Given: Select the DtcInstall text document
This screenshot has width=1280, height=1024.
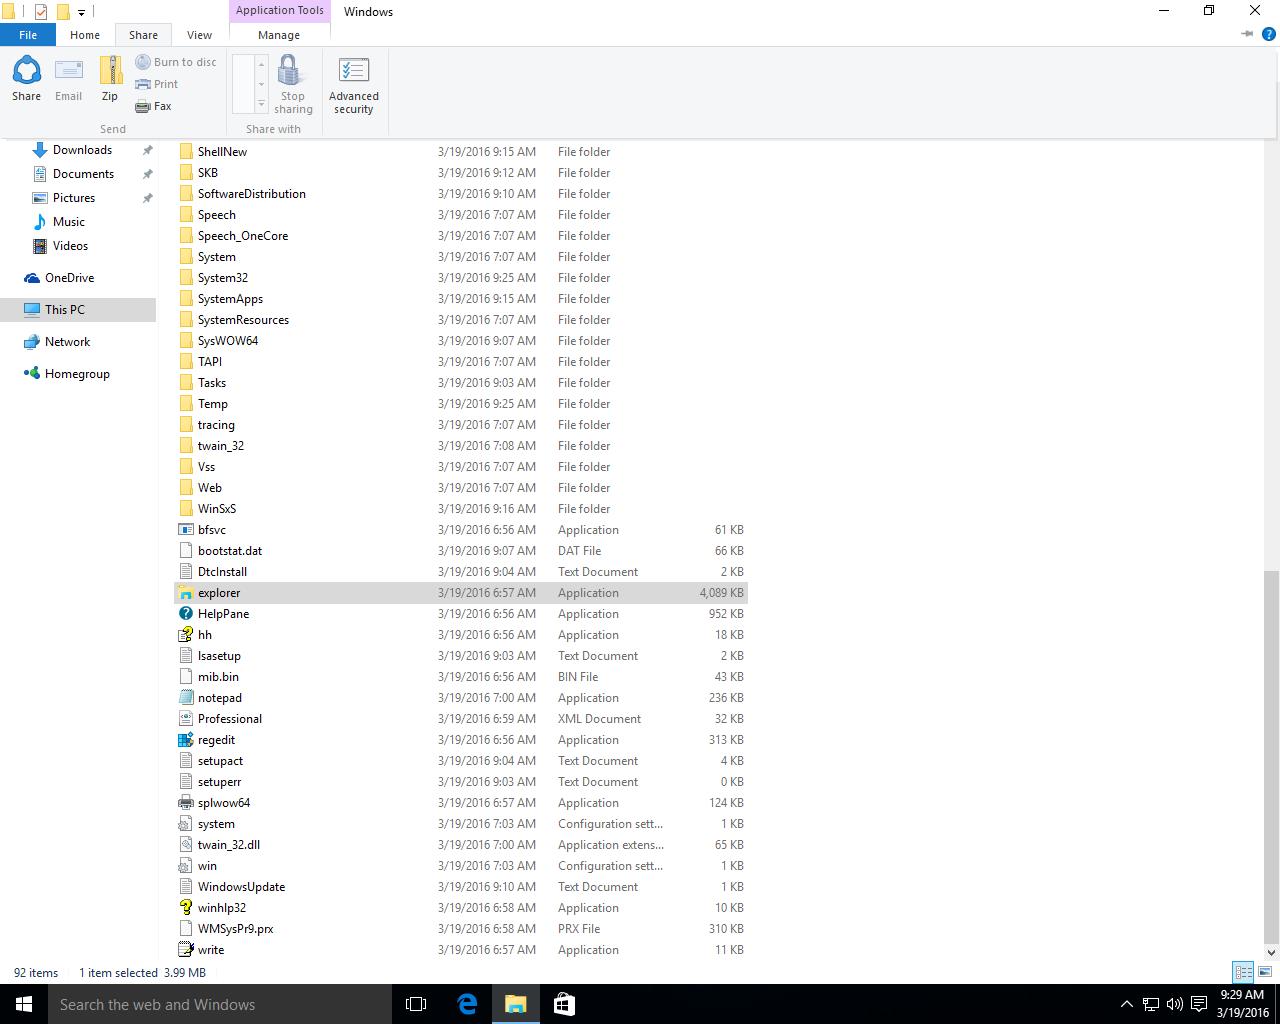Looking at the screenshot, I should (461, 572).
